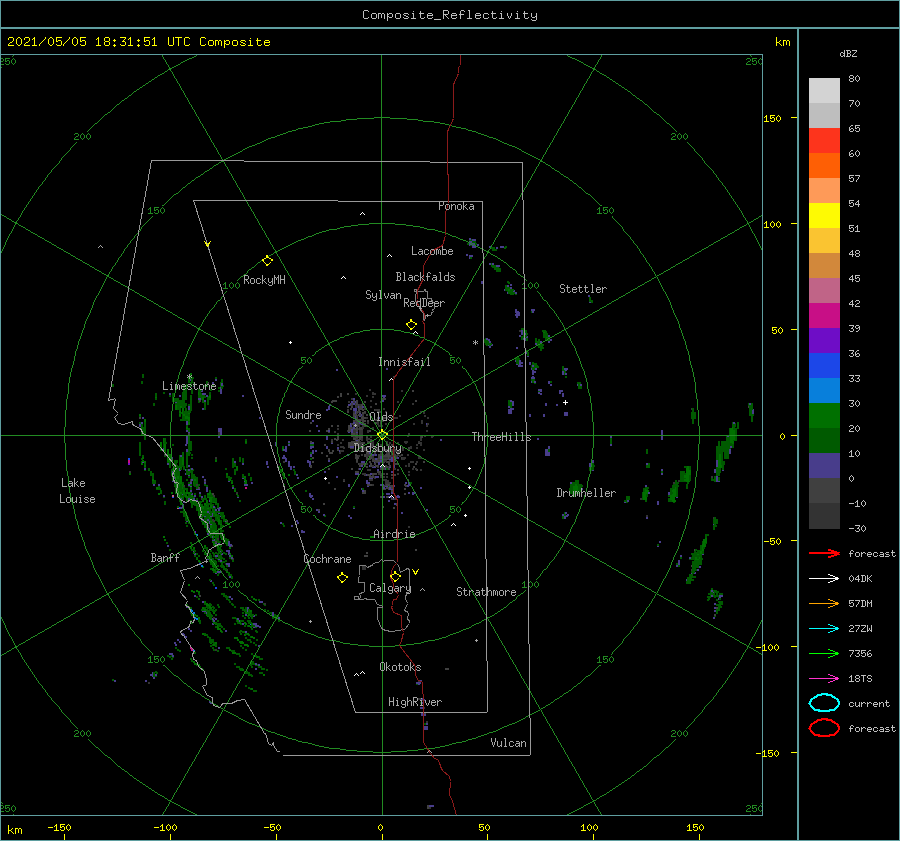This screenshot has height=841, width=900.
Task: Click the HighRiver town label
Action: click(415, 702)
